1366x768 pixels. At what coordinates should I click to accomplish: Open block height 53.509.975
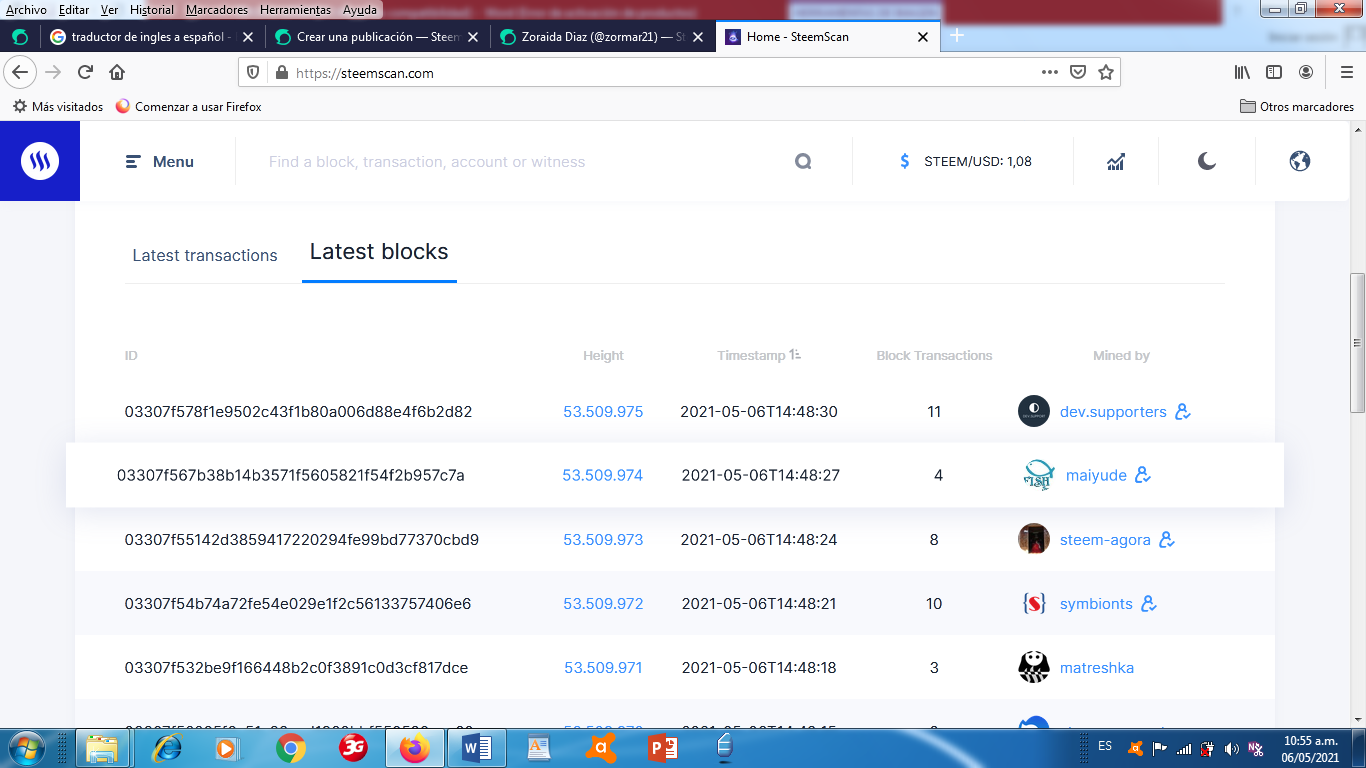[603, 412]
